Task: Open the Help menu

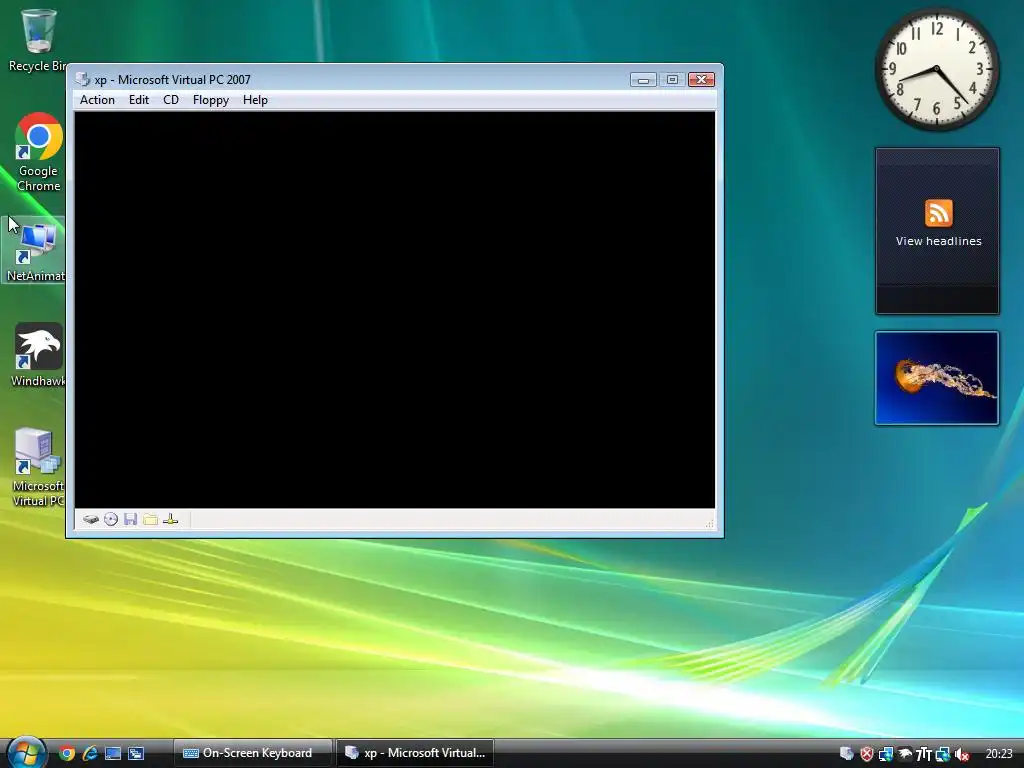Action: [255, 100]
